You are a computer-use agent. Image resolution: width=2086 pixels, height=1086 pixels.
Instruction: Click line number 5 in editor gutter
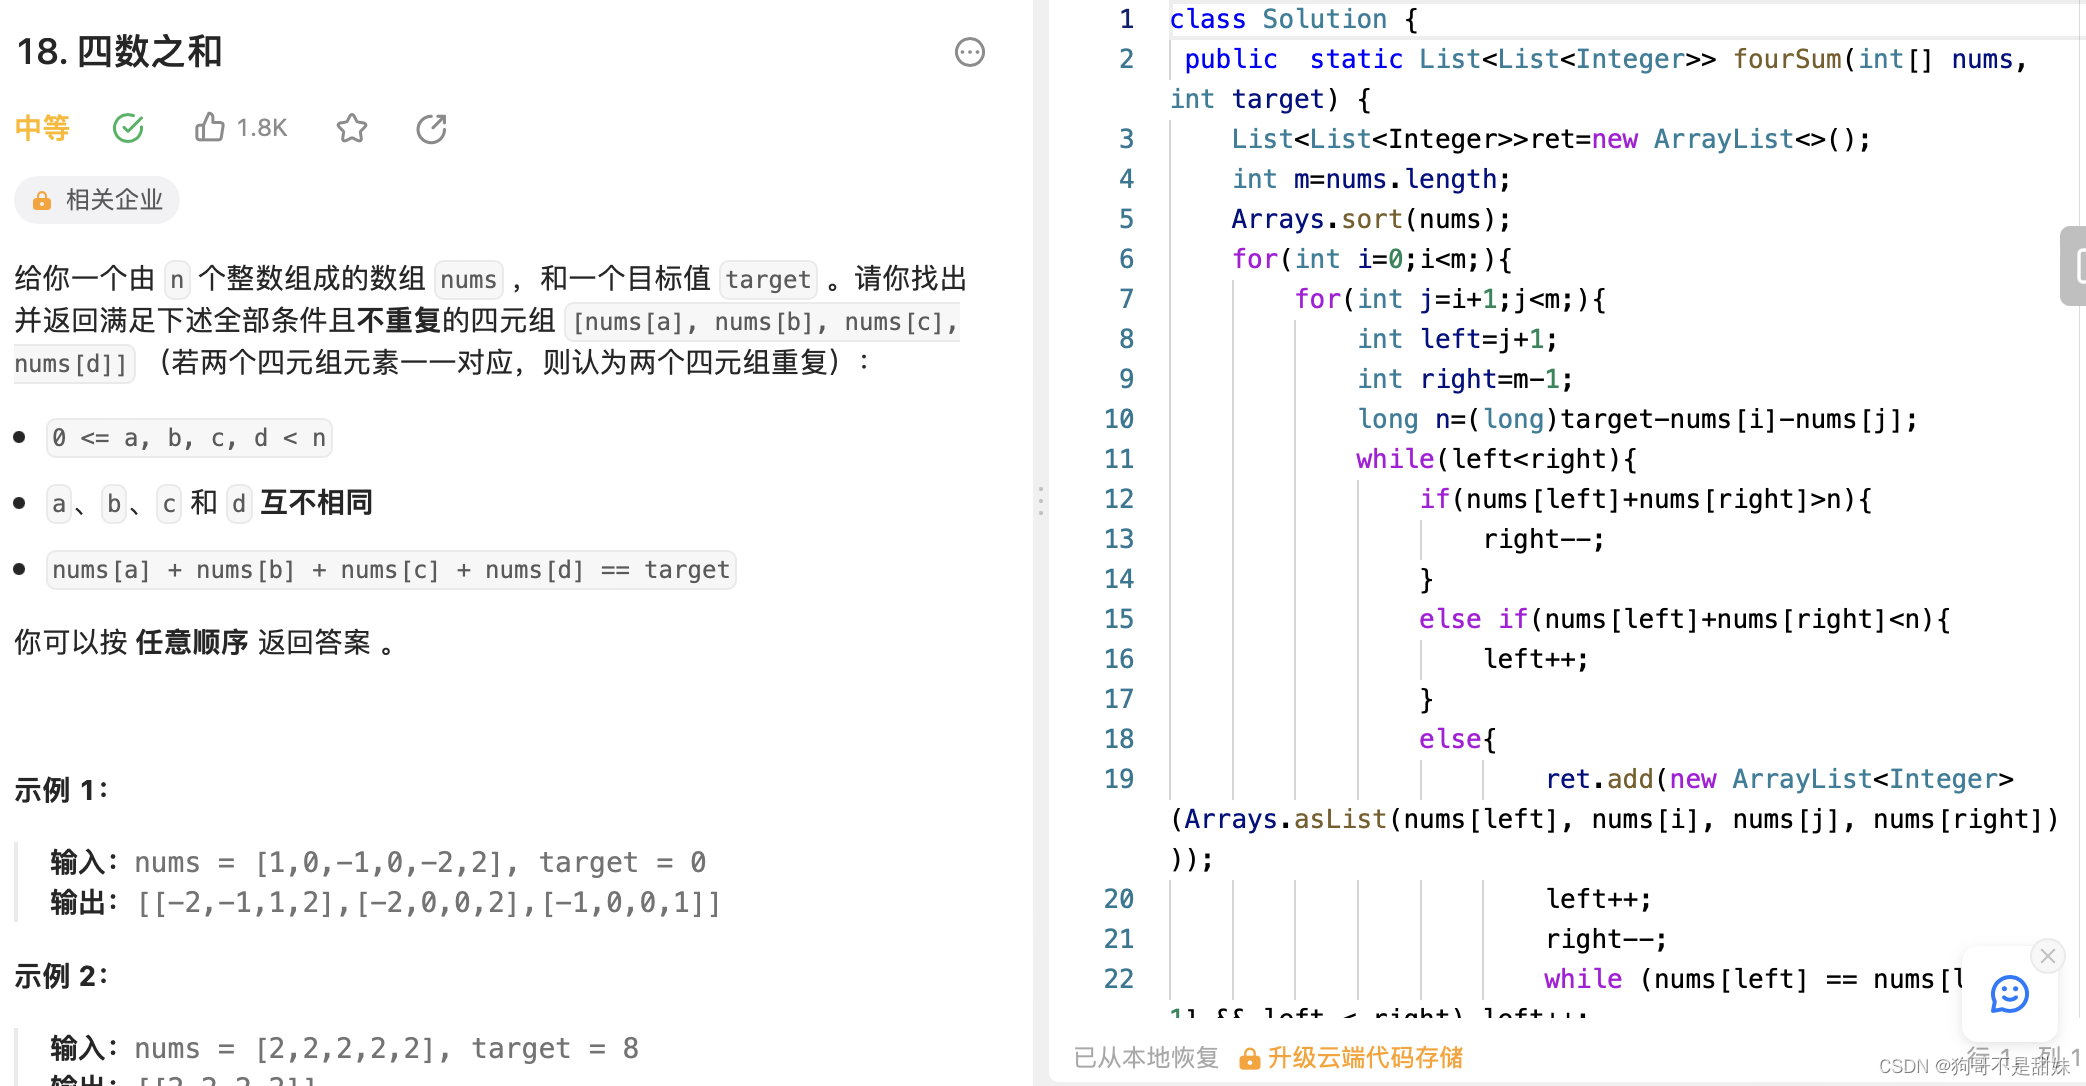(x=1126, y=219)
